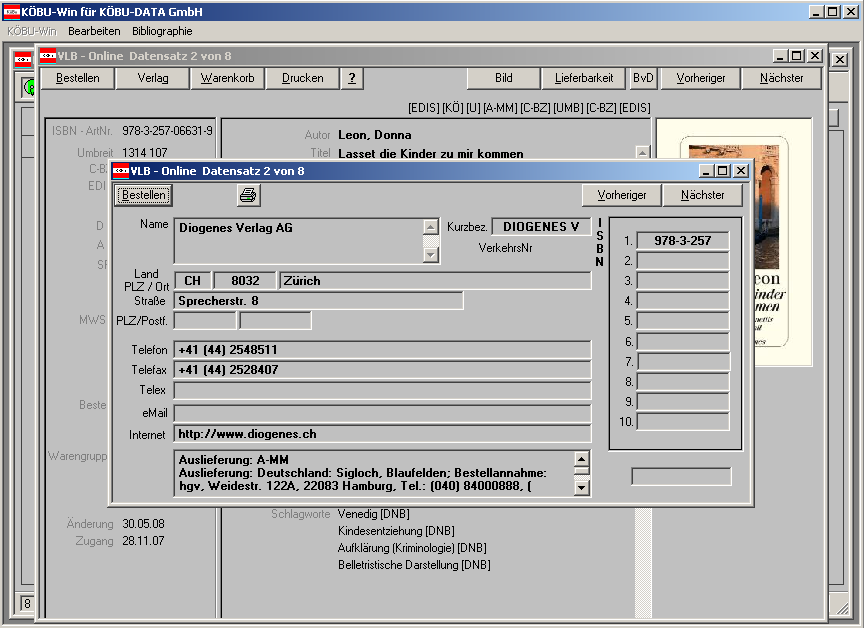The image size is (864, 628).
Task: Click the printer icon in the publisher dialog
Action: (249, 195)
